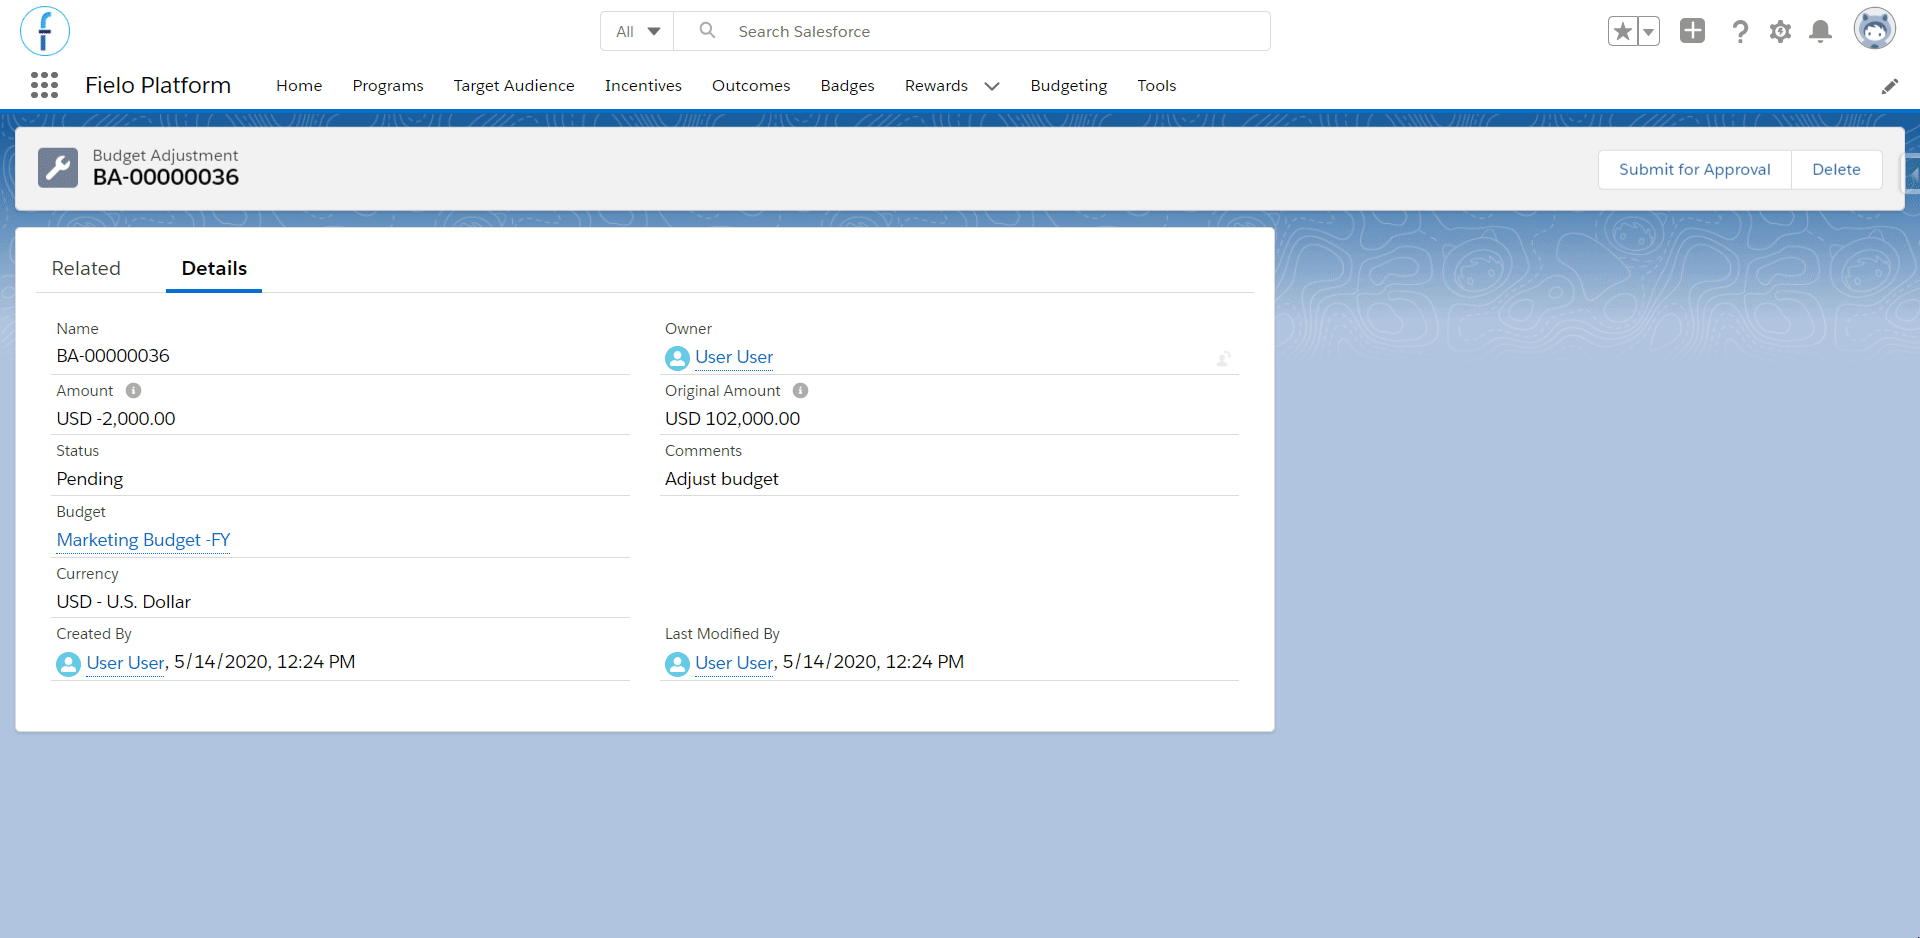Image resolution: width=1920 pixels, height=938 pixels.
Task: Click the search magnifier icon
Action: coord(707,31)
